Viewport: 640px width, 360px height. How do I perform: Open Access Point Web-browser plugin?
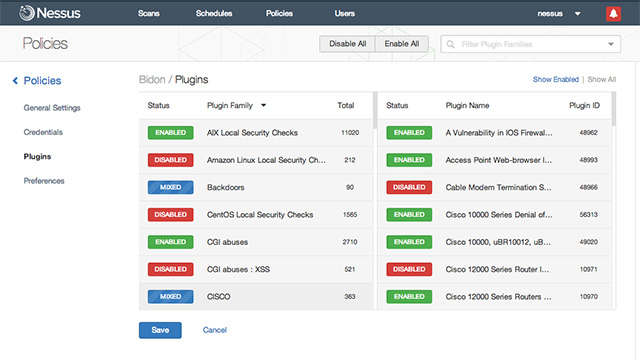click(x=499, y=160)
